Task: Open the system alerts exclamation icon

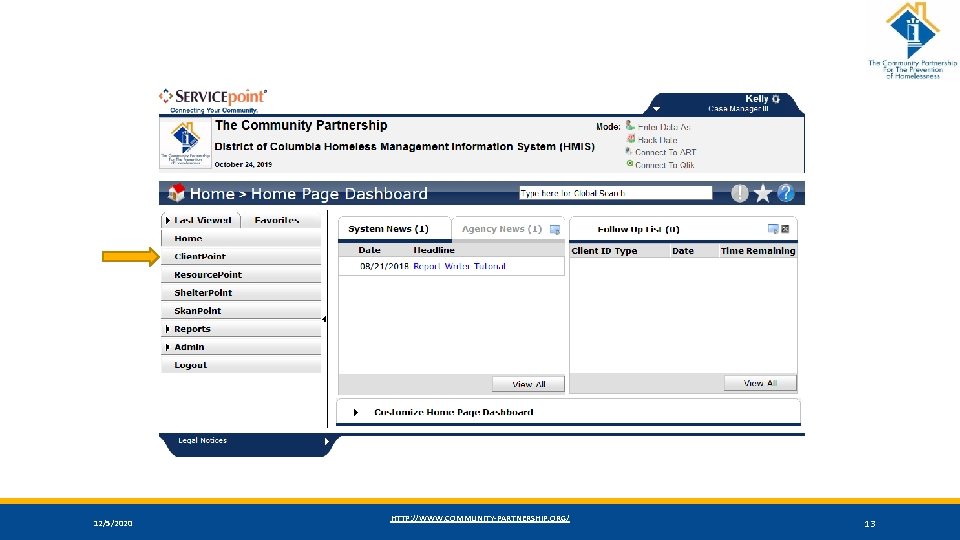Action: point(740,193)
